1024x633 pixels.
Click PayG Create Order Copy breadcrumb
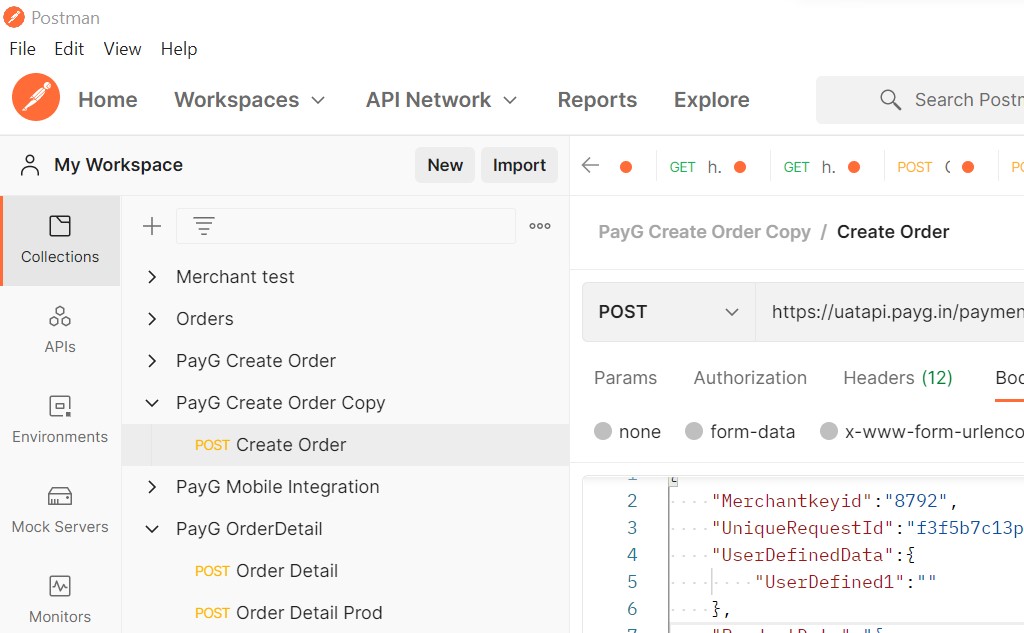705,232
